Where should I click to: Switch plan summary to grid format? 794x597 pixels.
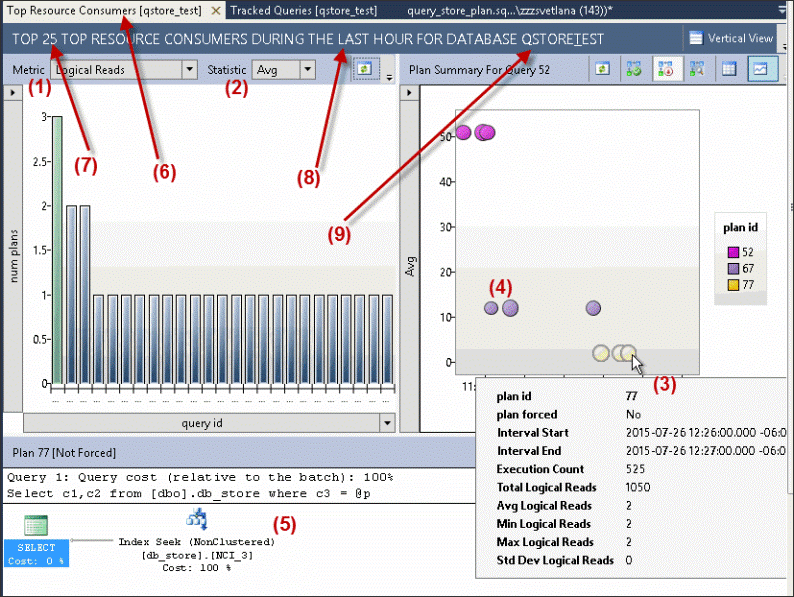point(729,69)
